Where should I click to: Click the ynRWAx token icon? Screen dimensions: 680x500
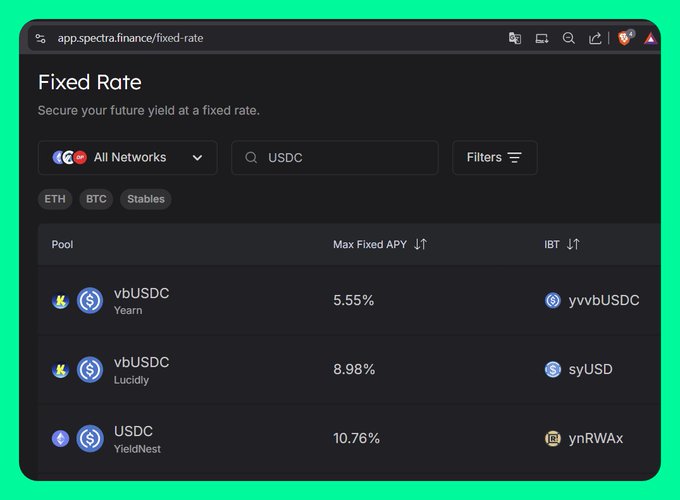pyautogui.click(x=552, y=438)
